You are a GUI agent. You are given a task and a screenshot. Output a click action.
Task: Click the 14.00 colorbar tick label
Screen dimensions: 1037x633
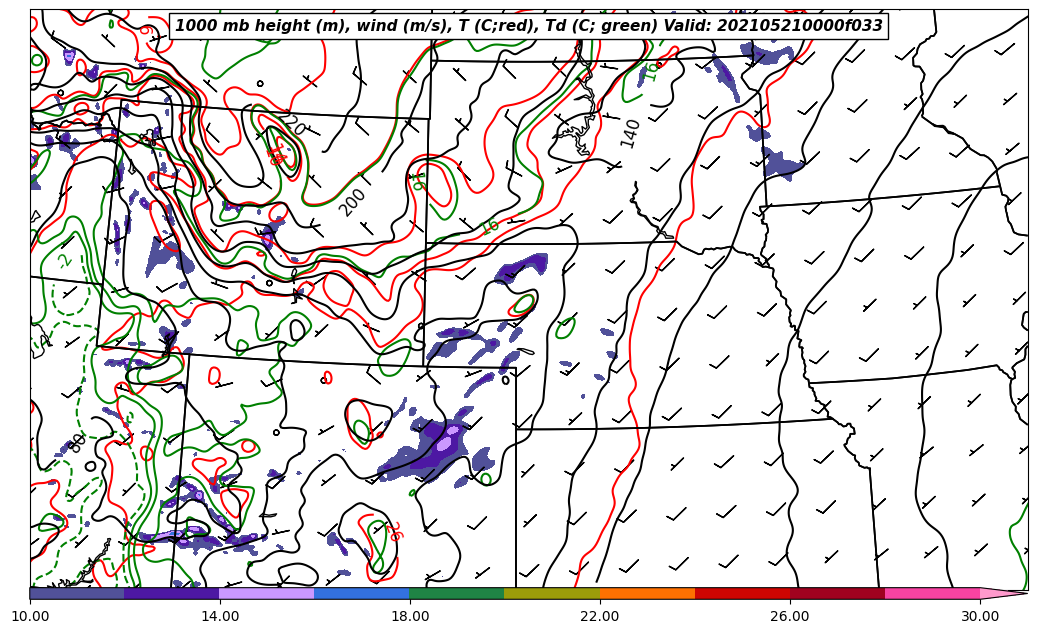(x=220, y=617)
